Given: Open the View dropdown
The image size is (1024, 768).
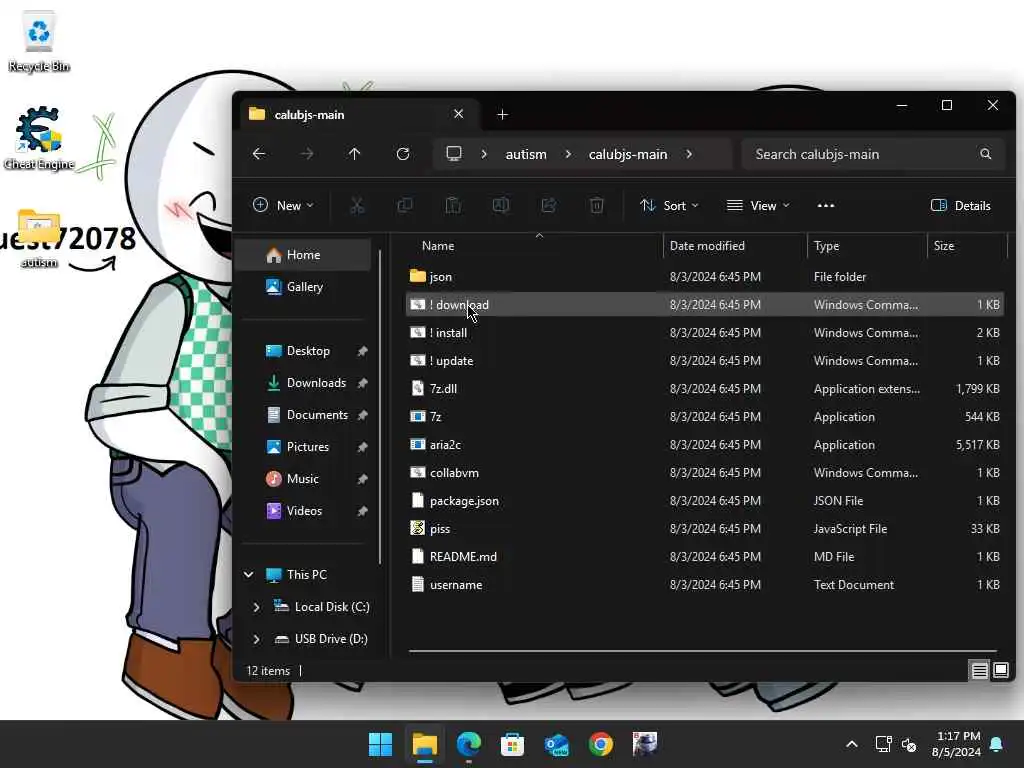Looking at the screenshot, I should pyautogui.click(x=758, y=206).
